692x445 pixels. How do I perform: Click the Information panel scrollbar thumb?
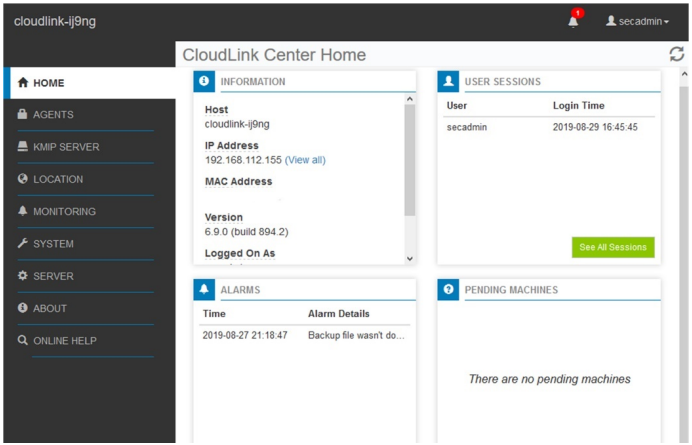click(410, 160)
